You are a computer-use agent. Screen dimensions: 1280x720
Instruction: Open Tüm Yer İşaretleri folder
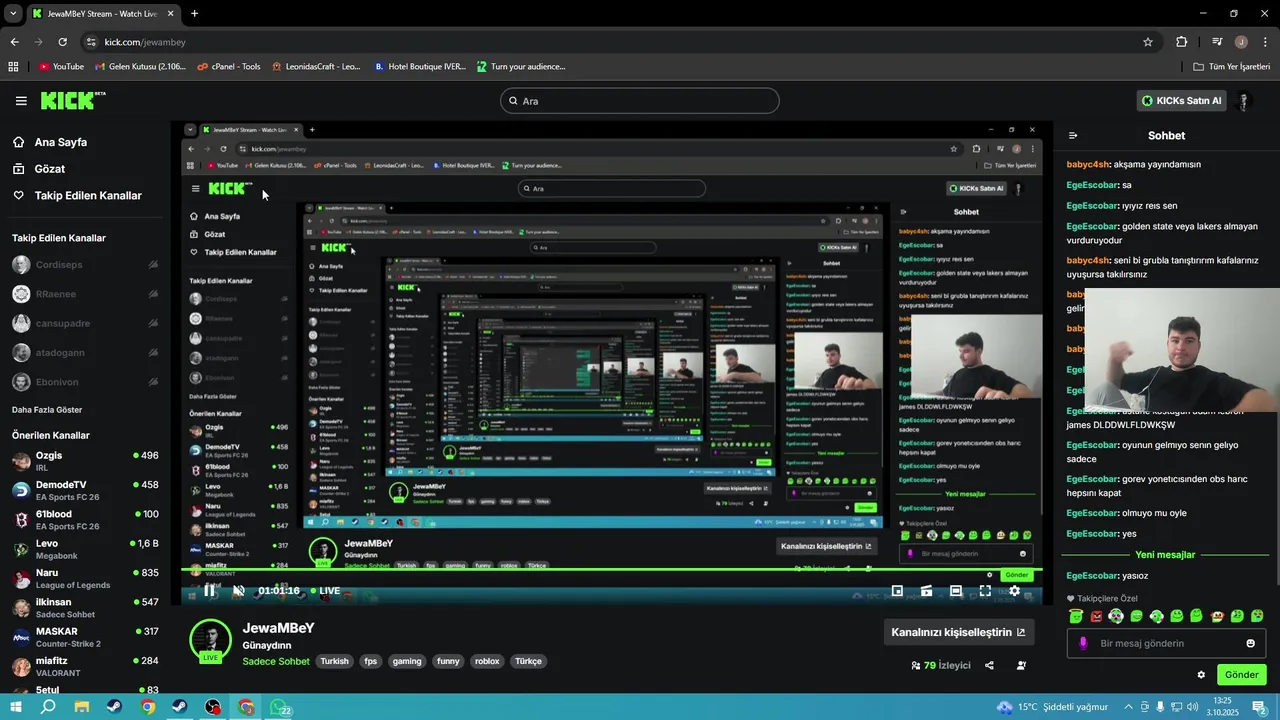coord(1231,67)
